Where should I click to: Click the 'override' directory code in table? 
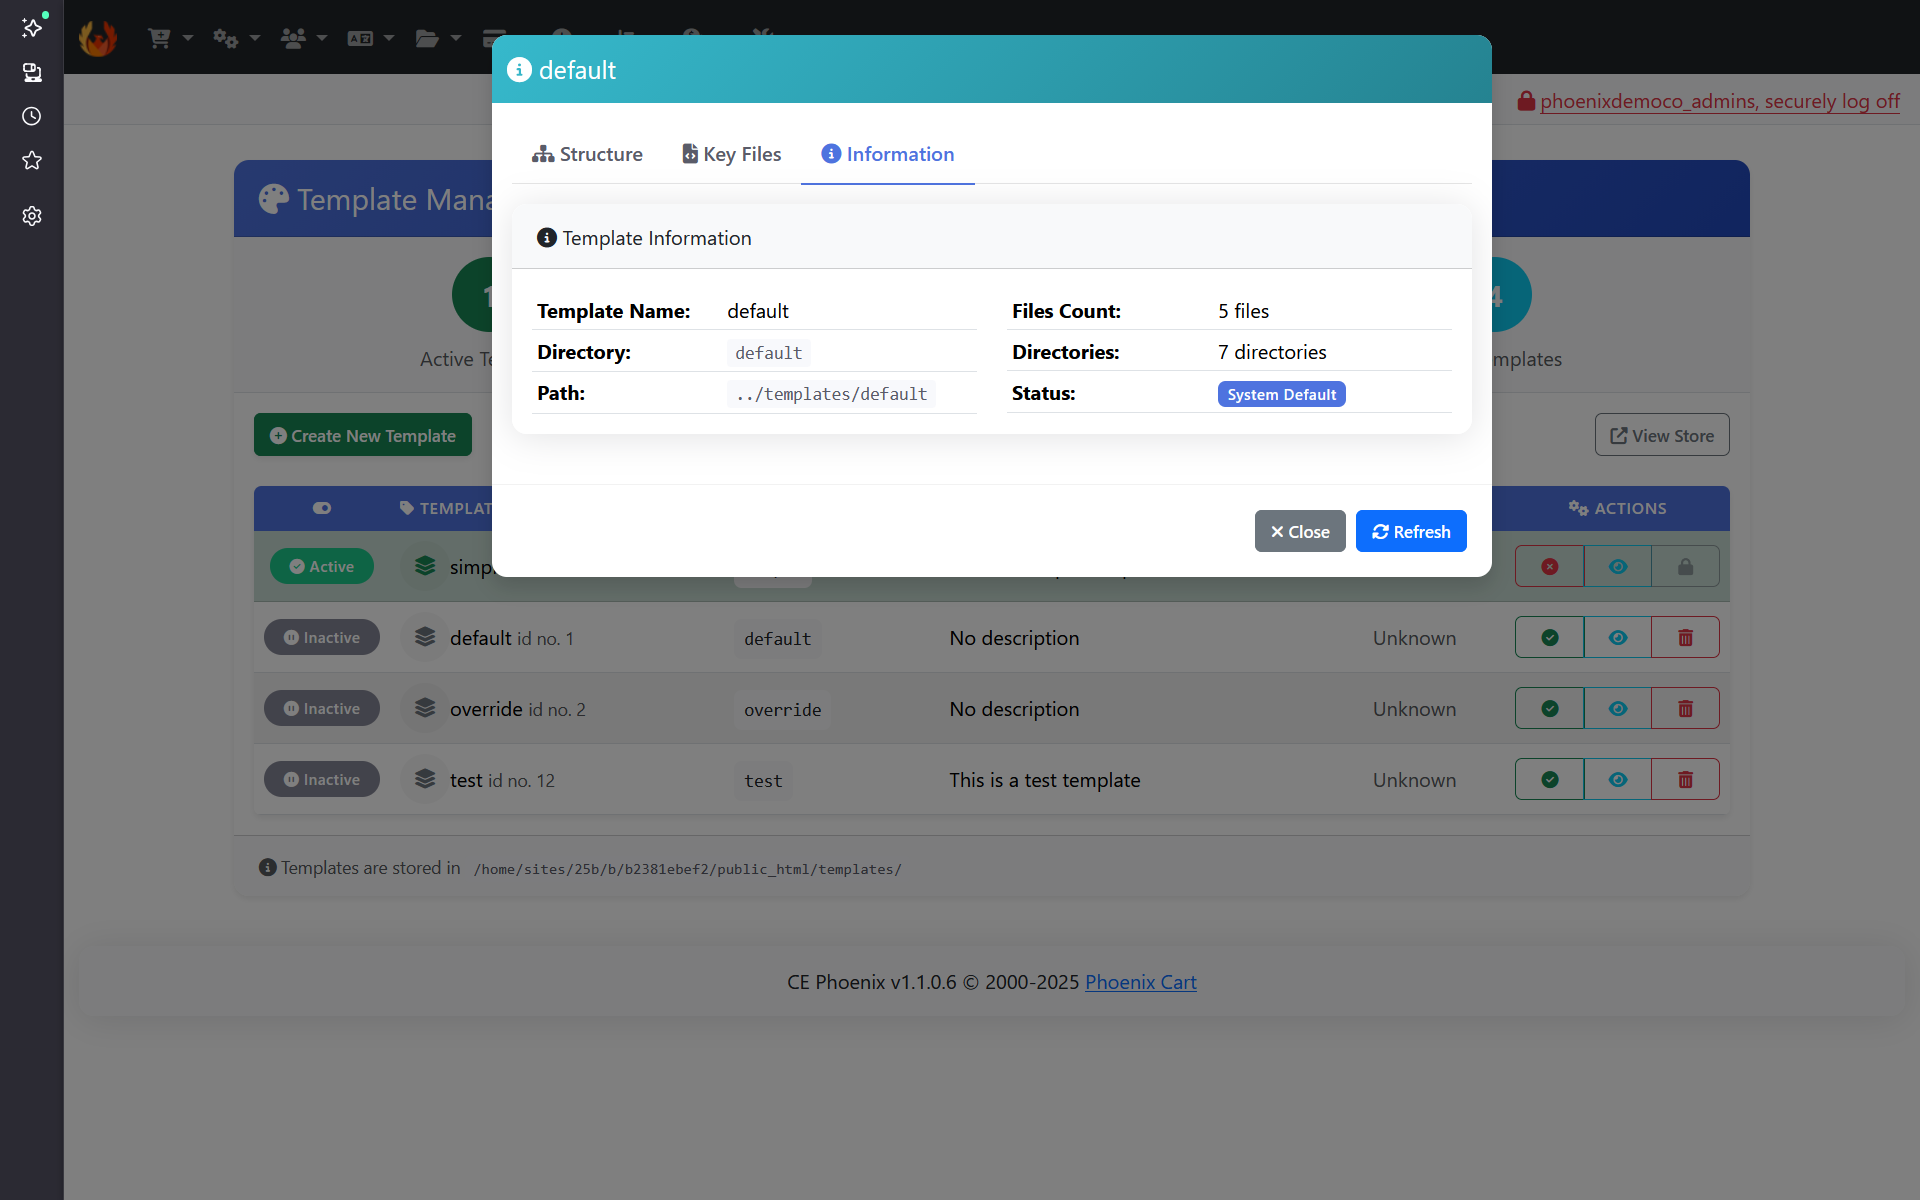[782, 710]
